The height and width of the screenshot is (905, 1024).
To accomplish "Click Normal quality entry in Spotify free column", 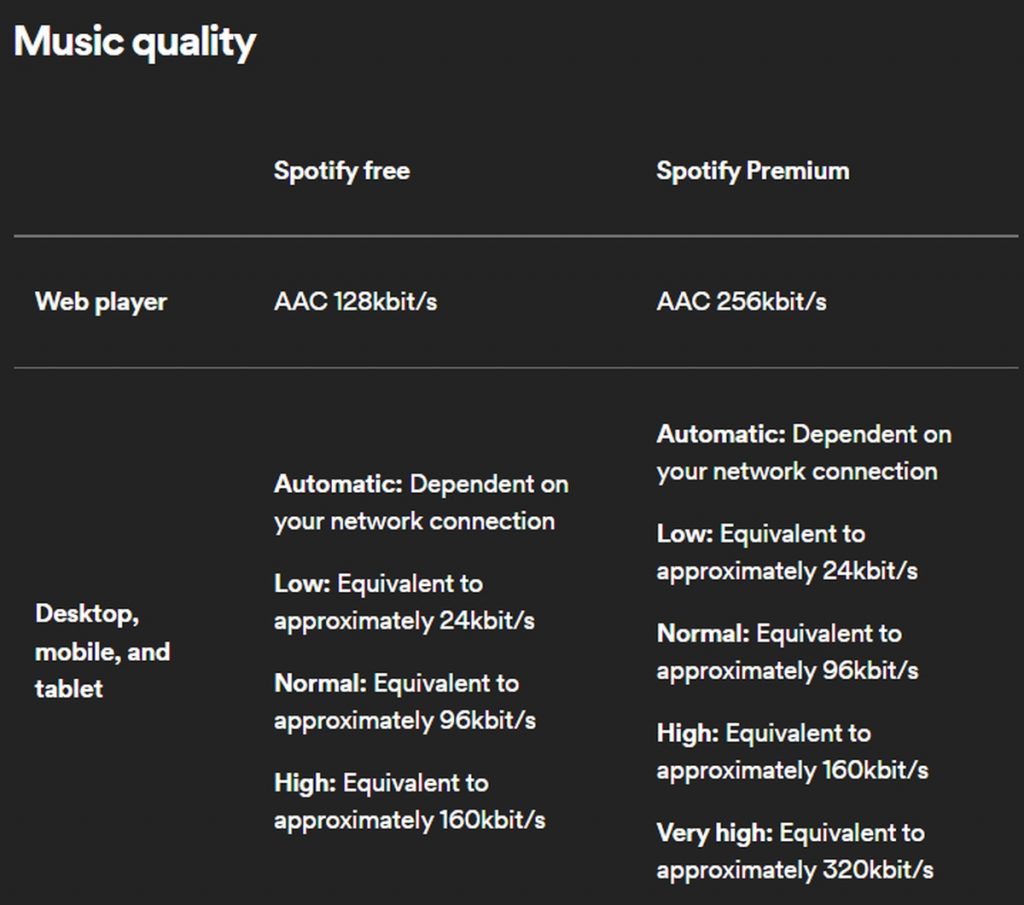I will [404, 702].
